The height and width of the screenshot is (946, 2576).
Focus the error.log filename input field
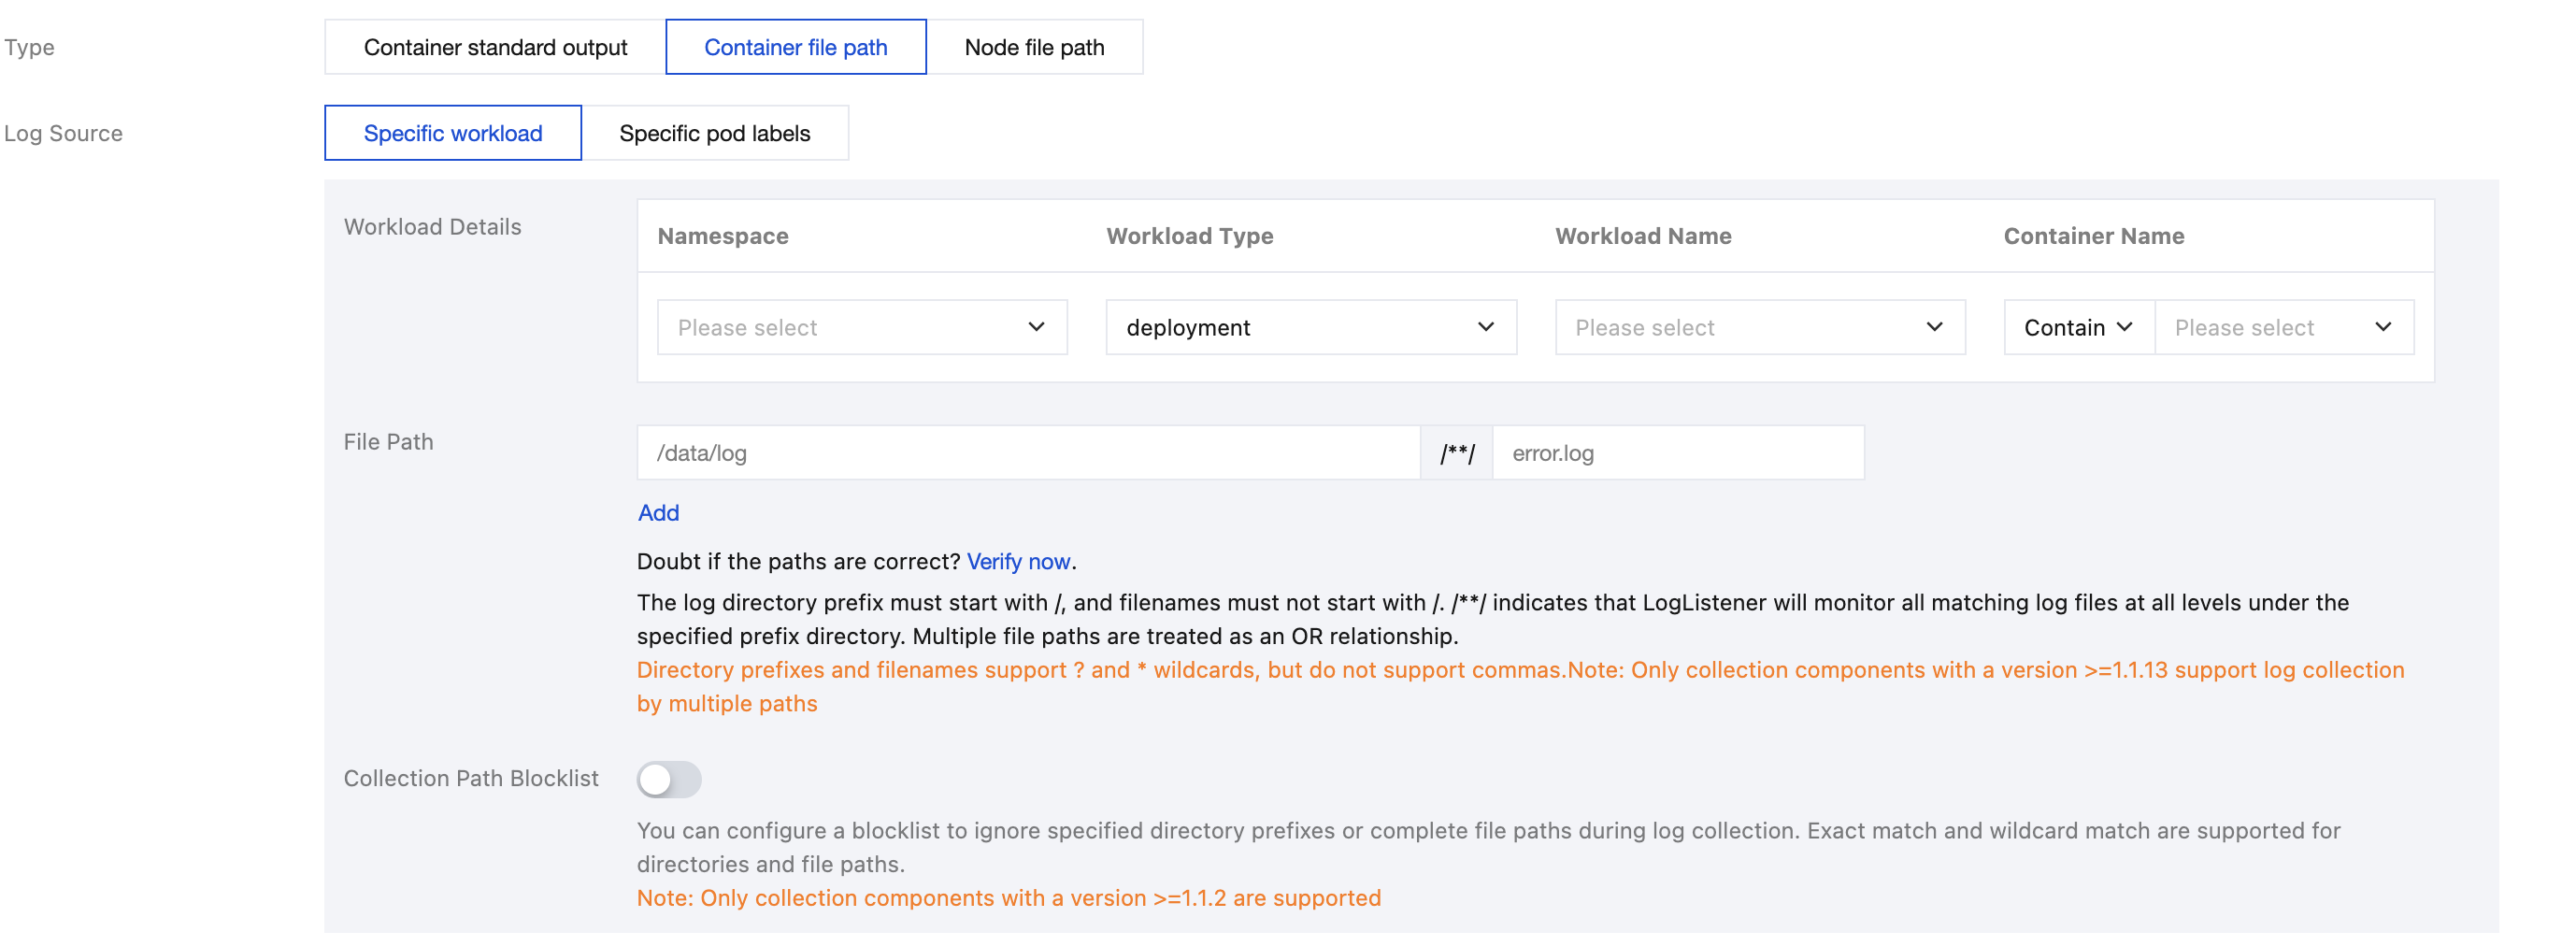point(1677,453)
